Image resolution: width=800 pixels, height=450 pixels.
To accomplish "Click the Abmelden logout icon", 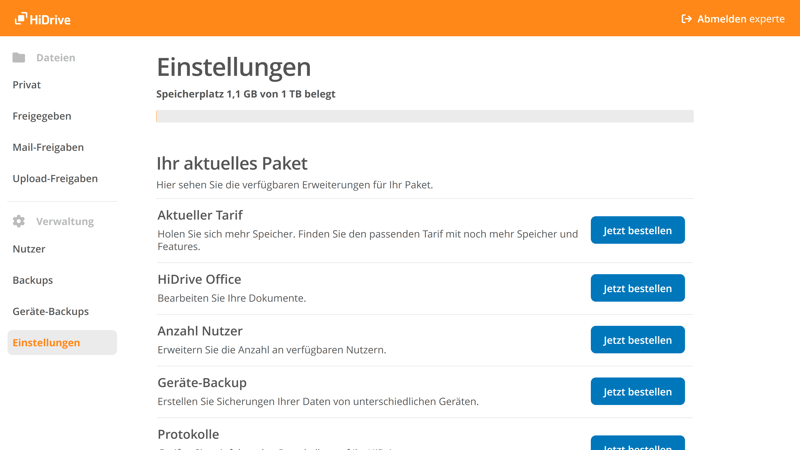I will (x=686, y=18).
